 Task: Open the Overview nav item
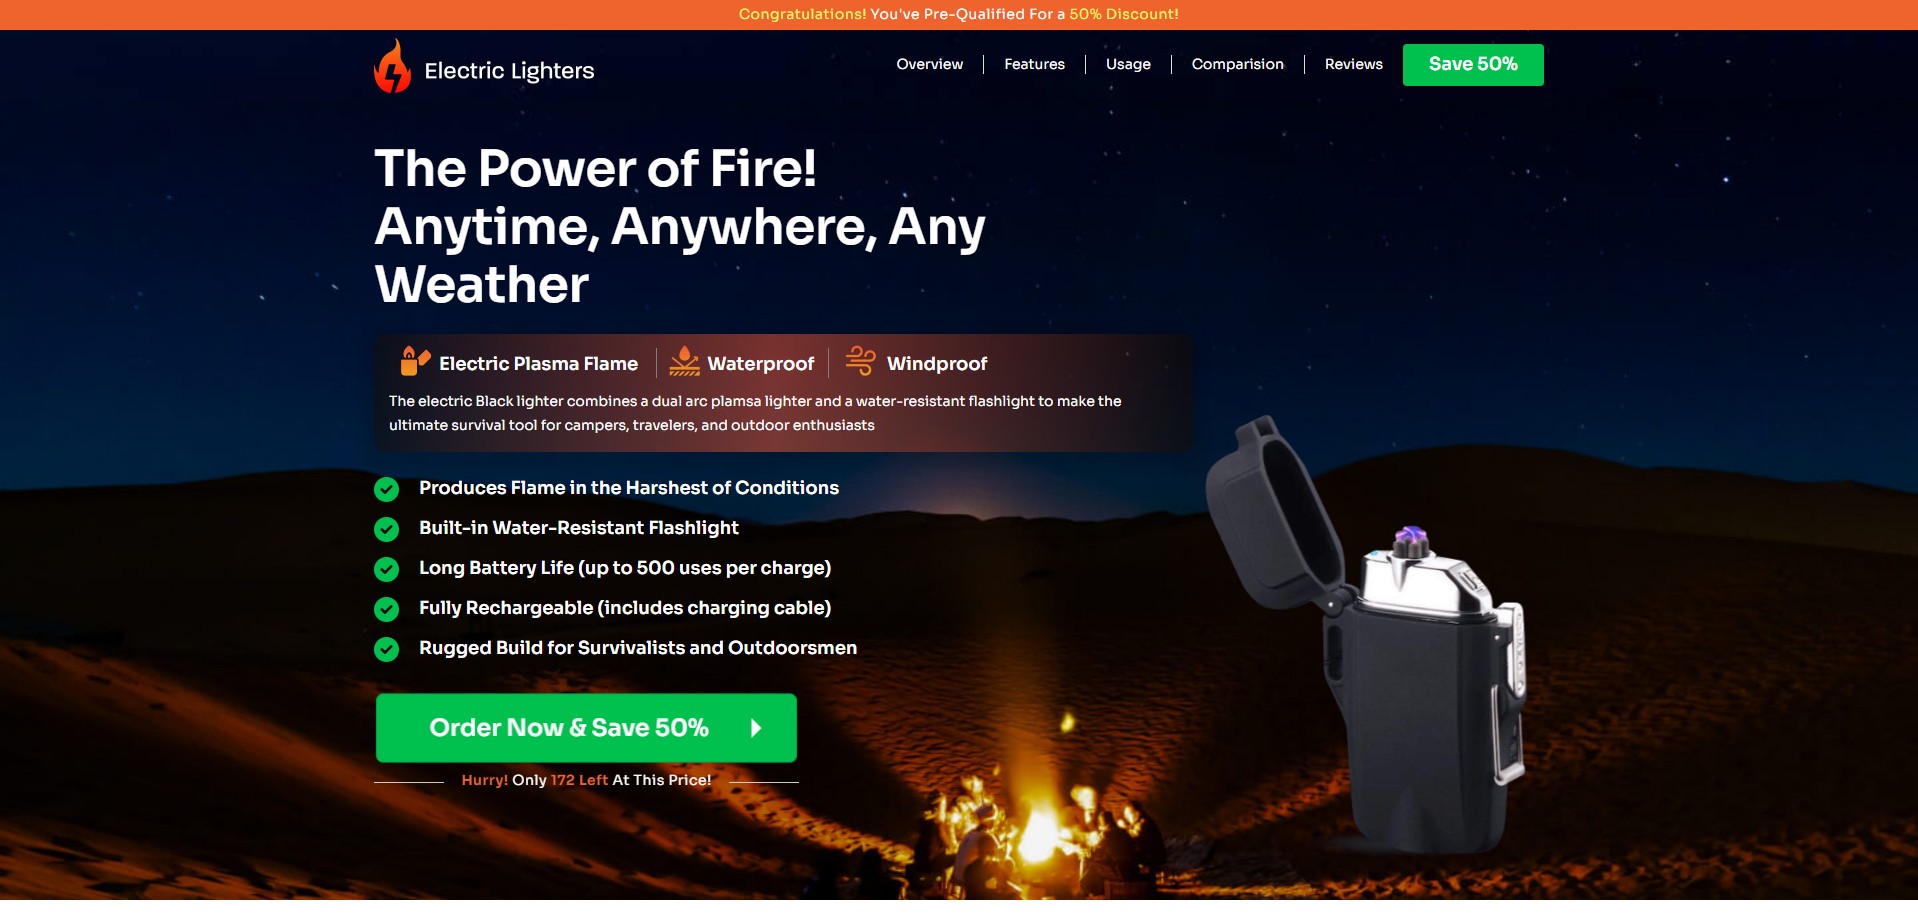[x=929, y=64]
